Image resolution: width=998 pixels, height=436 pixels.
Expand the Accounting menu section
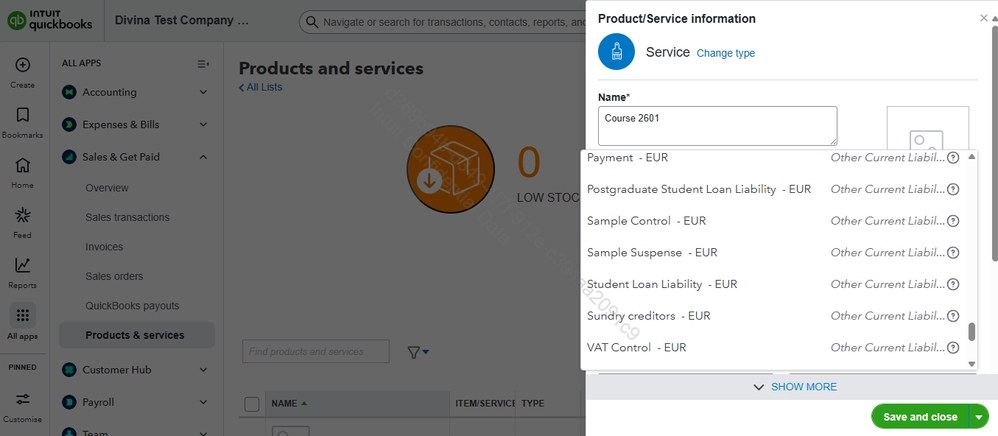click(203, 92)
